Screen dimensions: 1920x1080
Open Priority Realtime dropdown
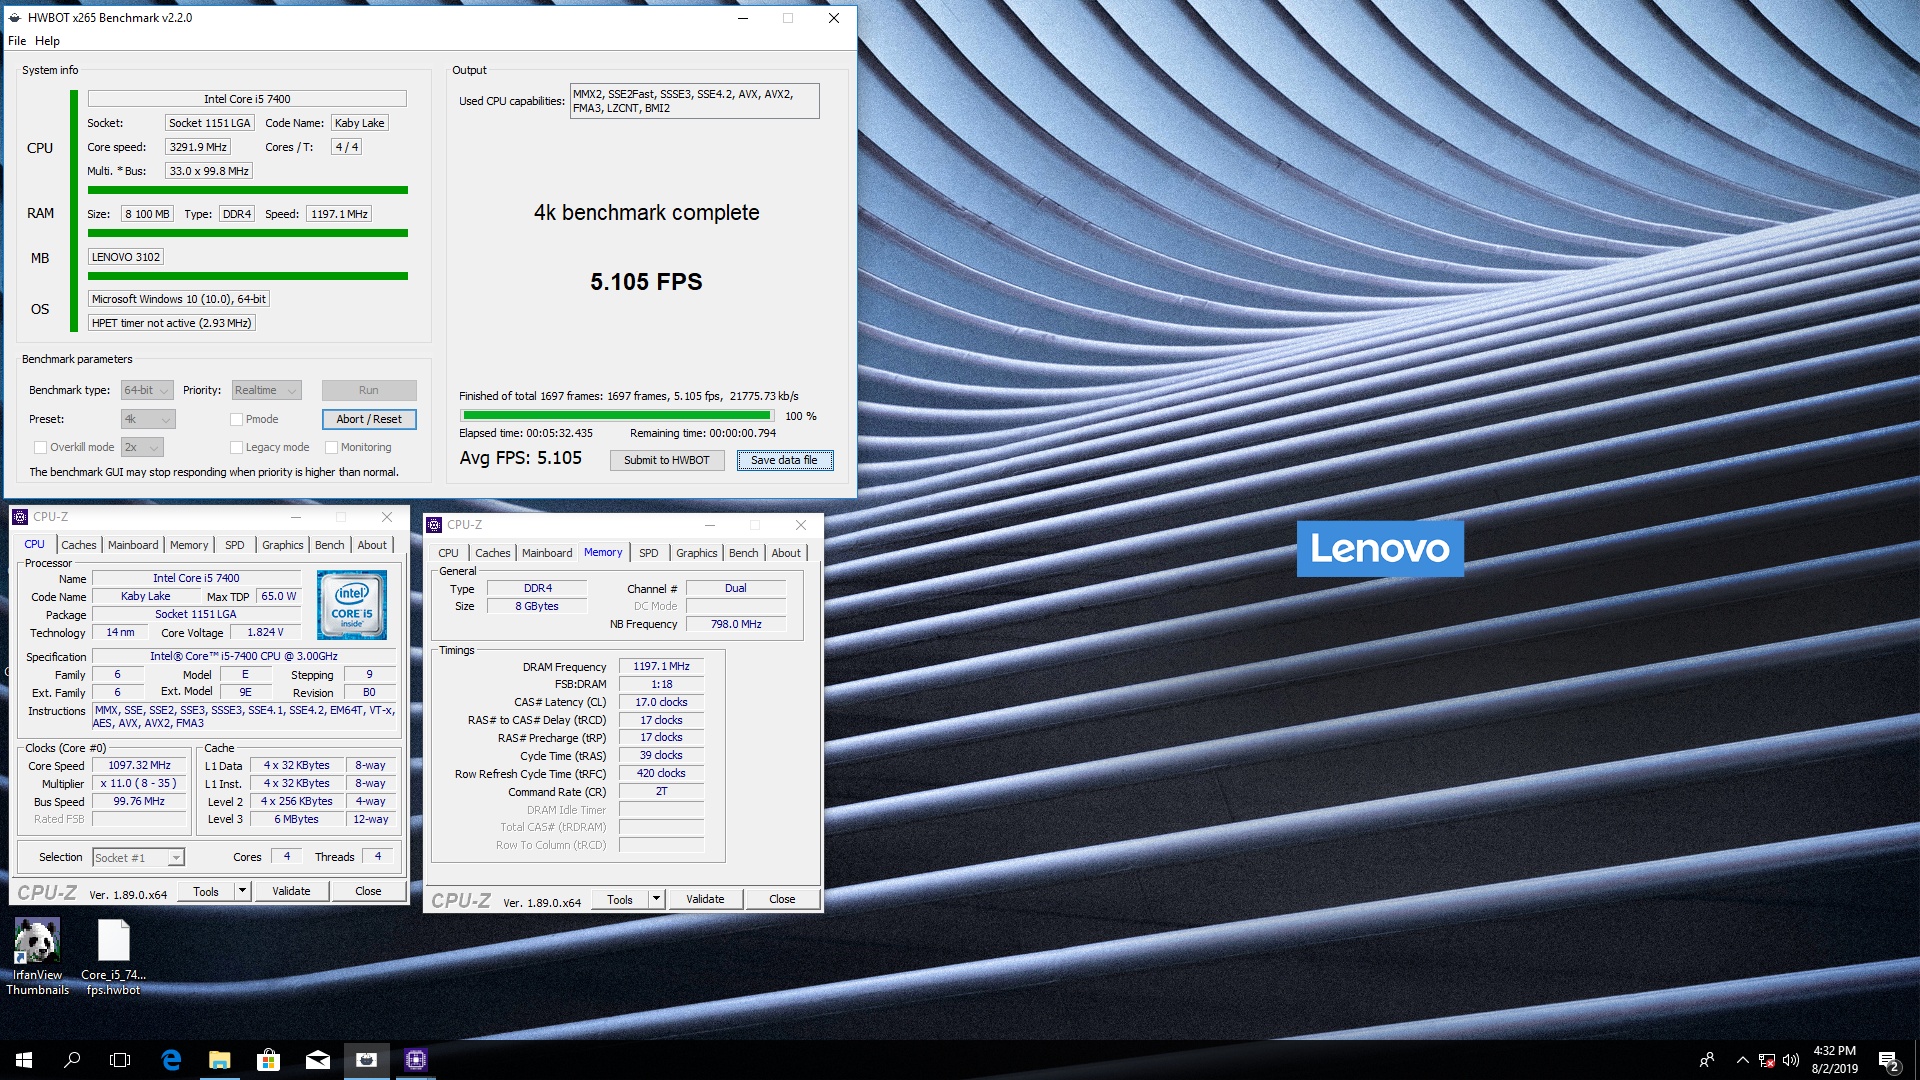[x=266, y=390]
